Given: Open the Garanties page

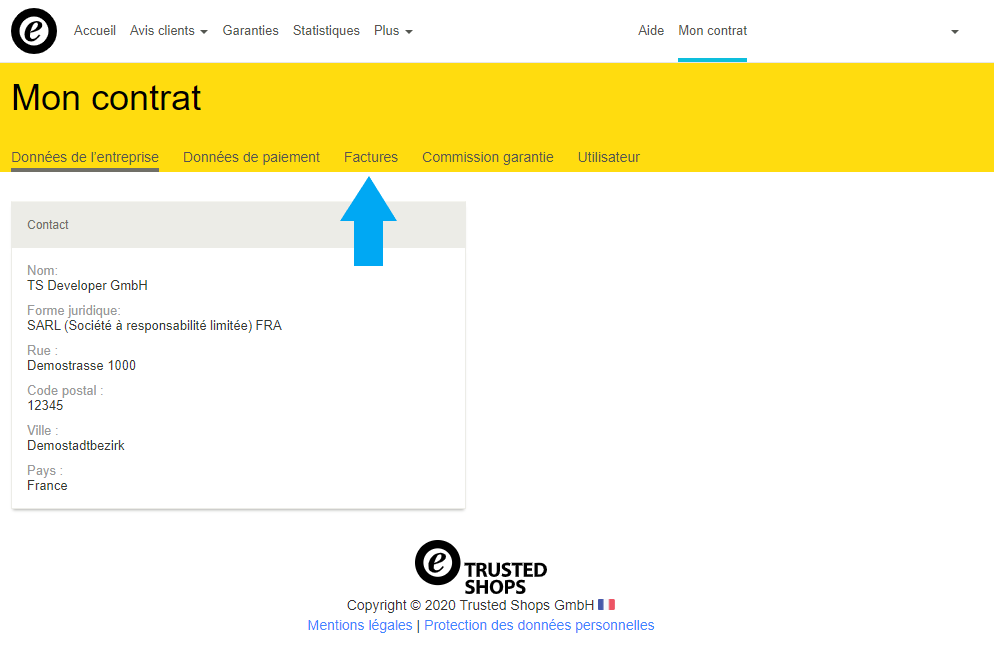Looking at the screenshot, I should tap(250, 30).
